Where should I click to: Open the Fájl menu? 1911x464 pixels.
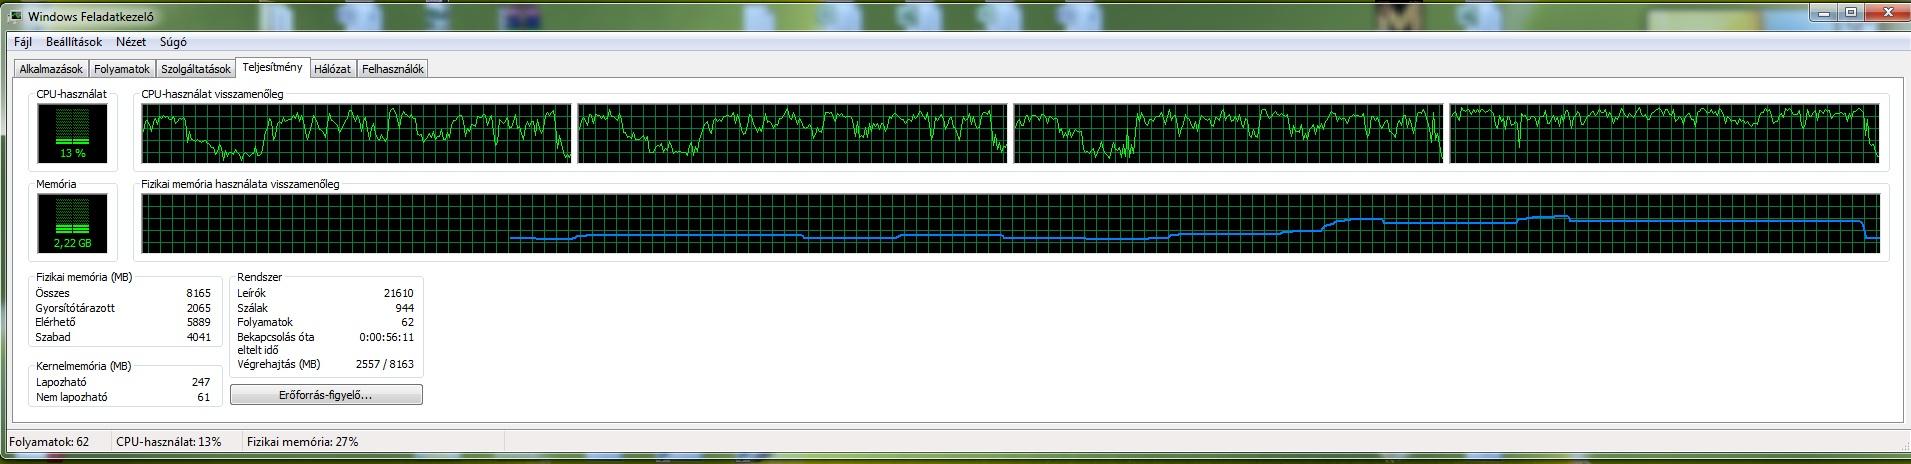(x=23, y=42)
